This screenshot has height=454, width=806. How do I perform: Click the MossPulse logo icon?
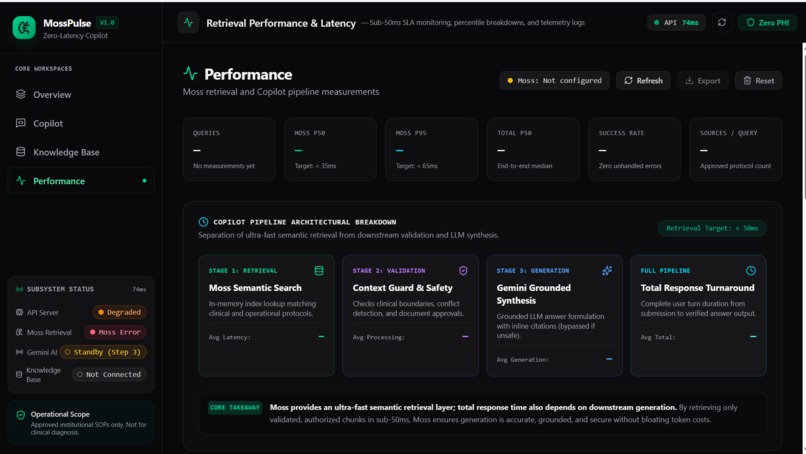[24, 28]
